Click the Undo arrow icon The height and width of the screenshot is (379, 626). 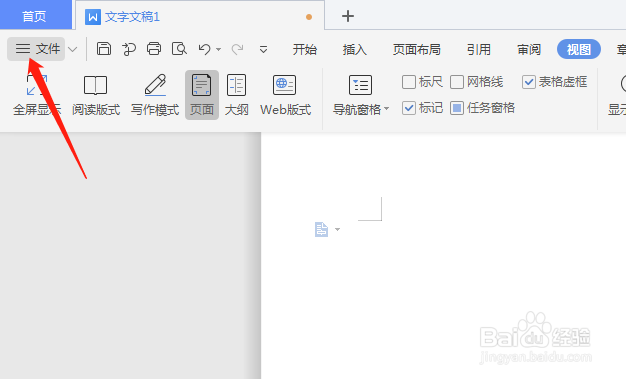point(204,49)
